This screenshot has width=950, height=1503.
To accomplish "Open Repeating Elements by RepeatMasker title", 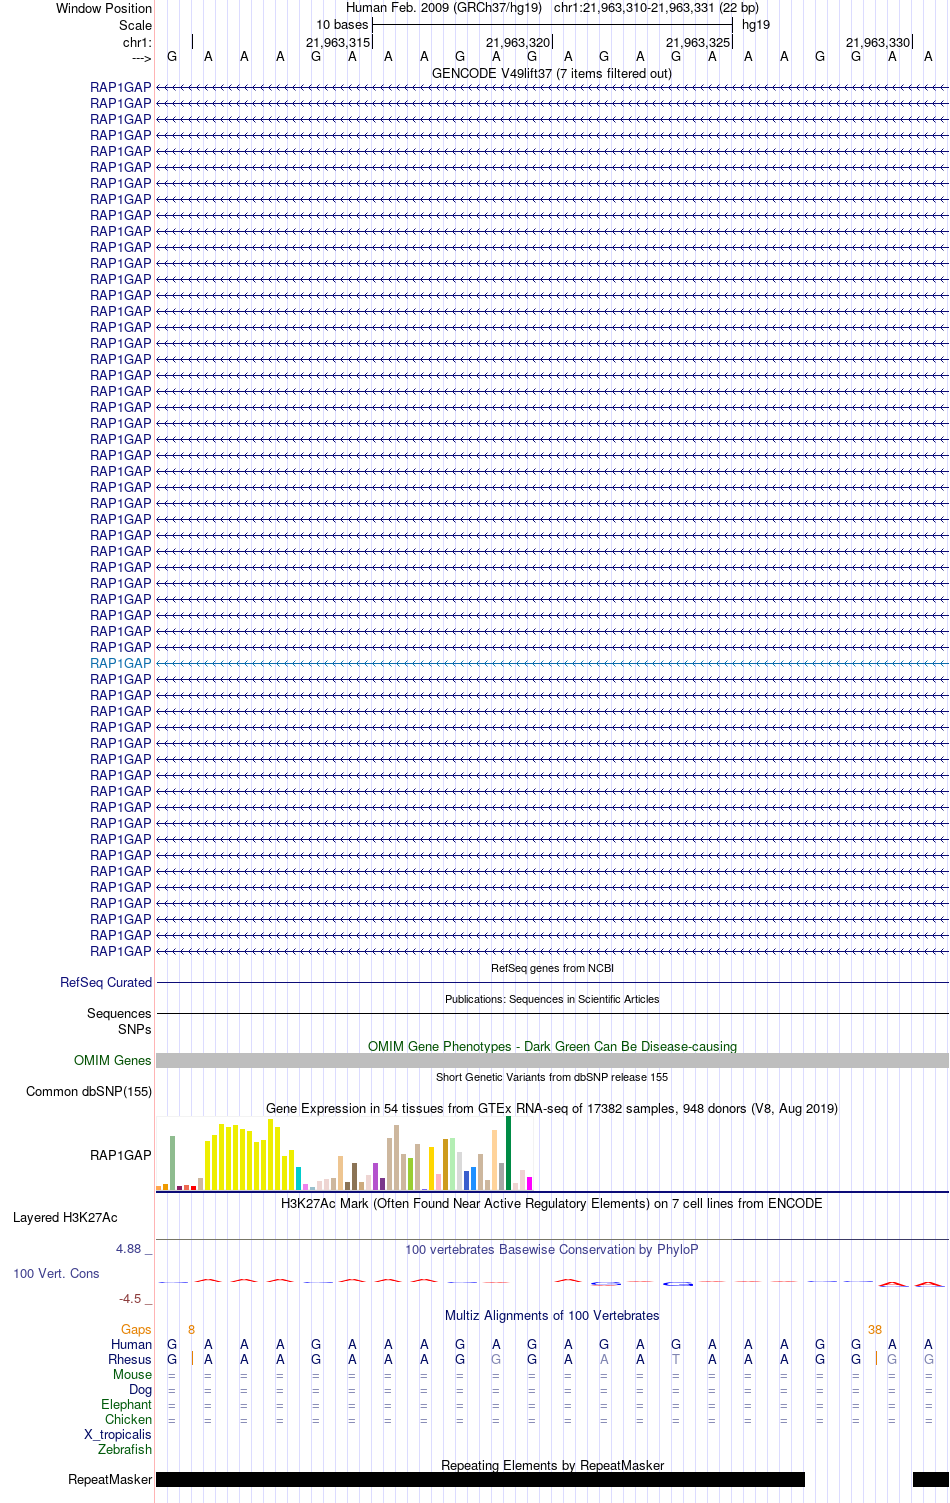I will (x=552, y=1465).
